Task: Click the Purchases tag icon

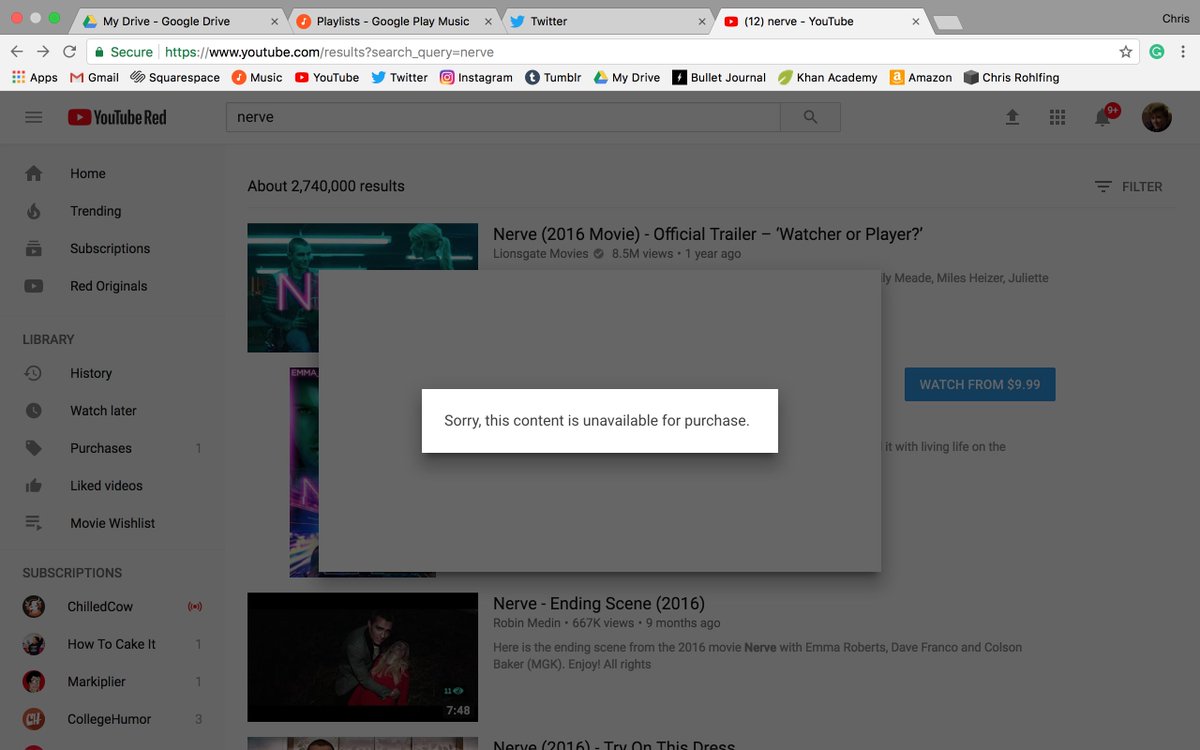Action: pos(34,448)
